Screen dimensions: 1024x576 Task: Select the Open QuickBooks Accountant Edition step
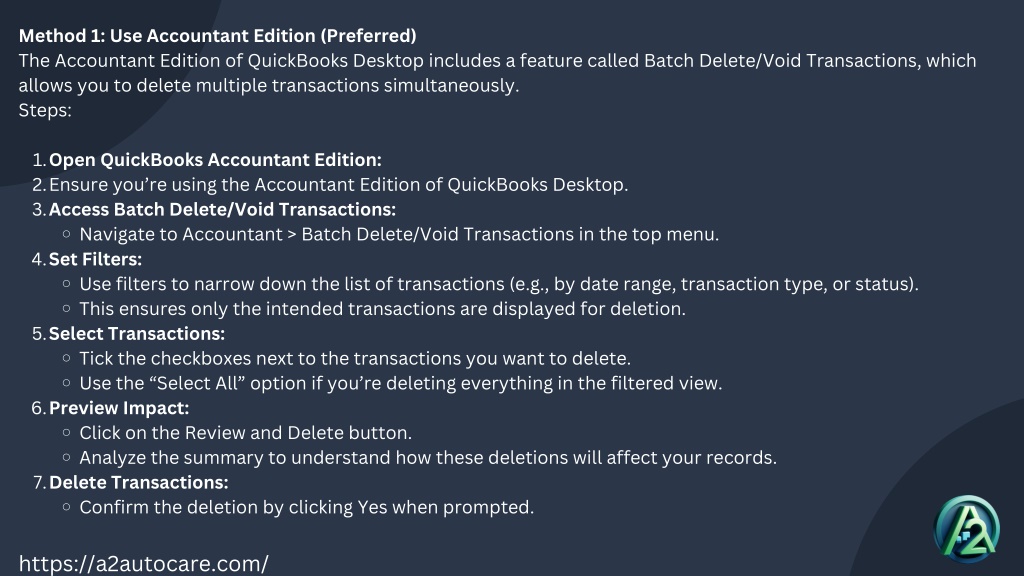coord(215,160)
